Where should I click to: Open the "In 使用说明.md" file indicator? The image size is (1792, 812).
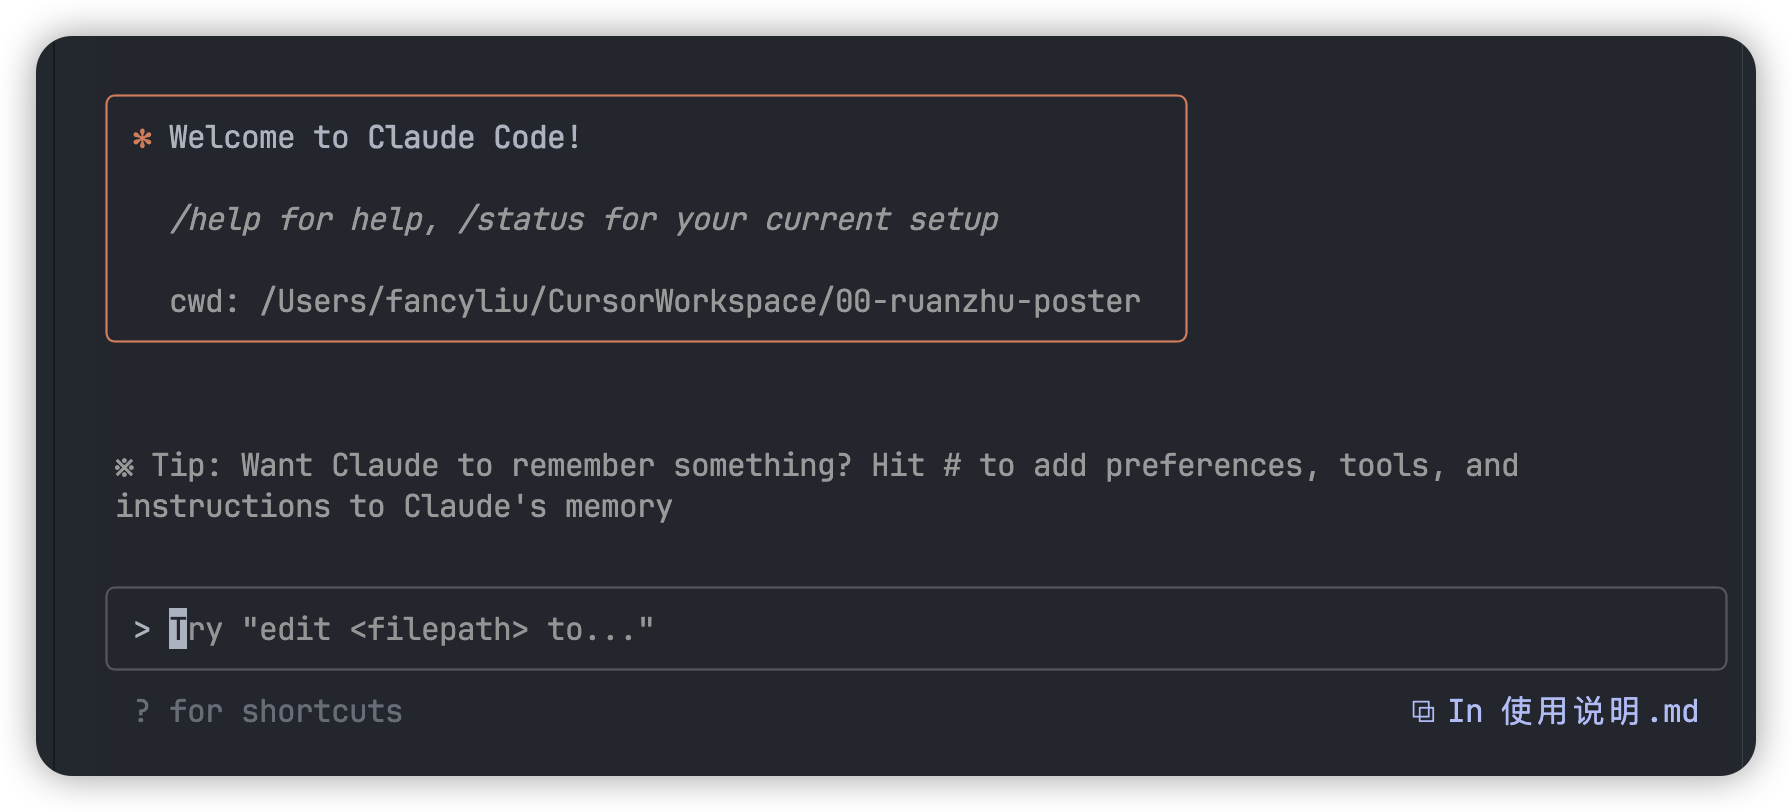tap(1572, 711)
